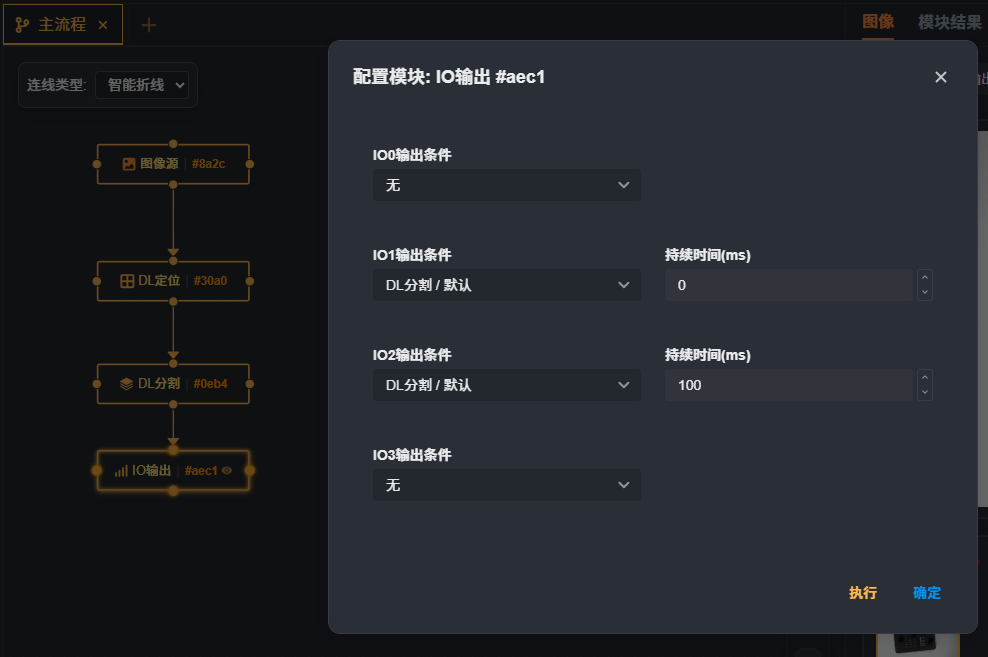This screenshot has height=657, width=988.
Task: Add a new flow tab with plus icon
Action: [x=149, y=25]
